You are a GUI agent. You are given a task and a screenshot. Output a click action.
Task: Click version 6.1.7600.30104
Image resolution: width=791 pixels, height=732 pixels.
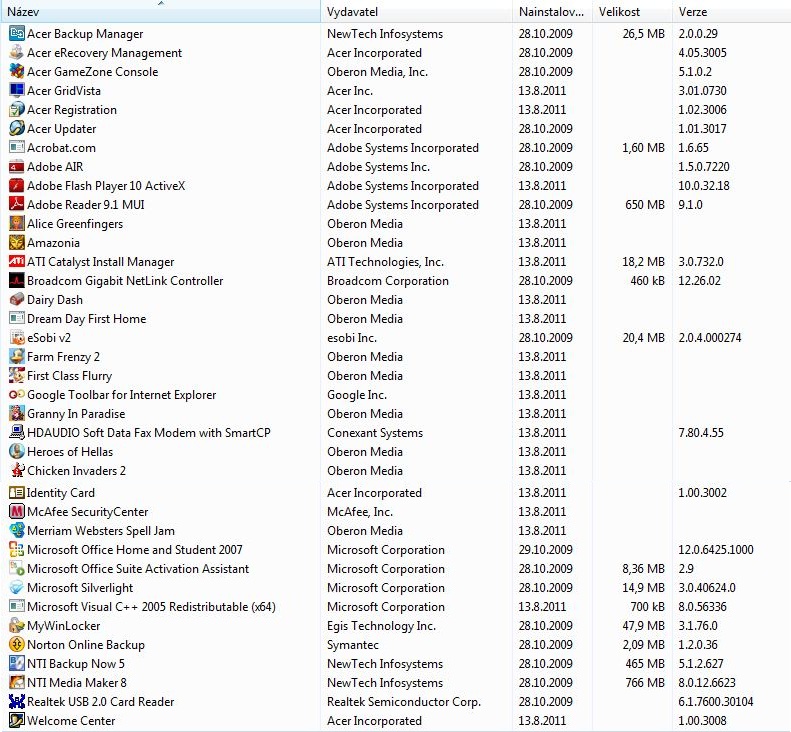[x=715, y=702]
